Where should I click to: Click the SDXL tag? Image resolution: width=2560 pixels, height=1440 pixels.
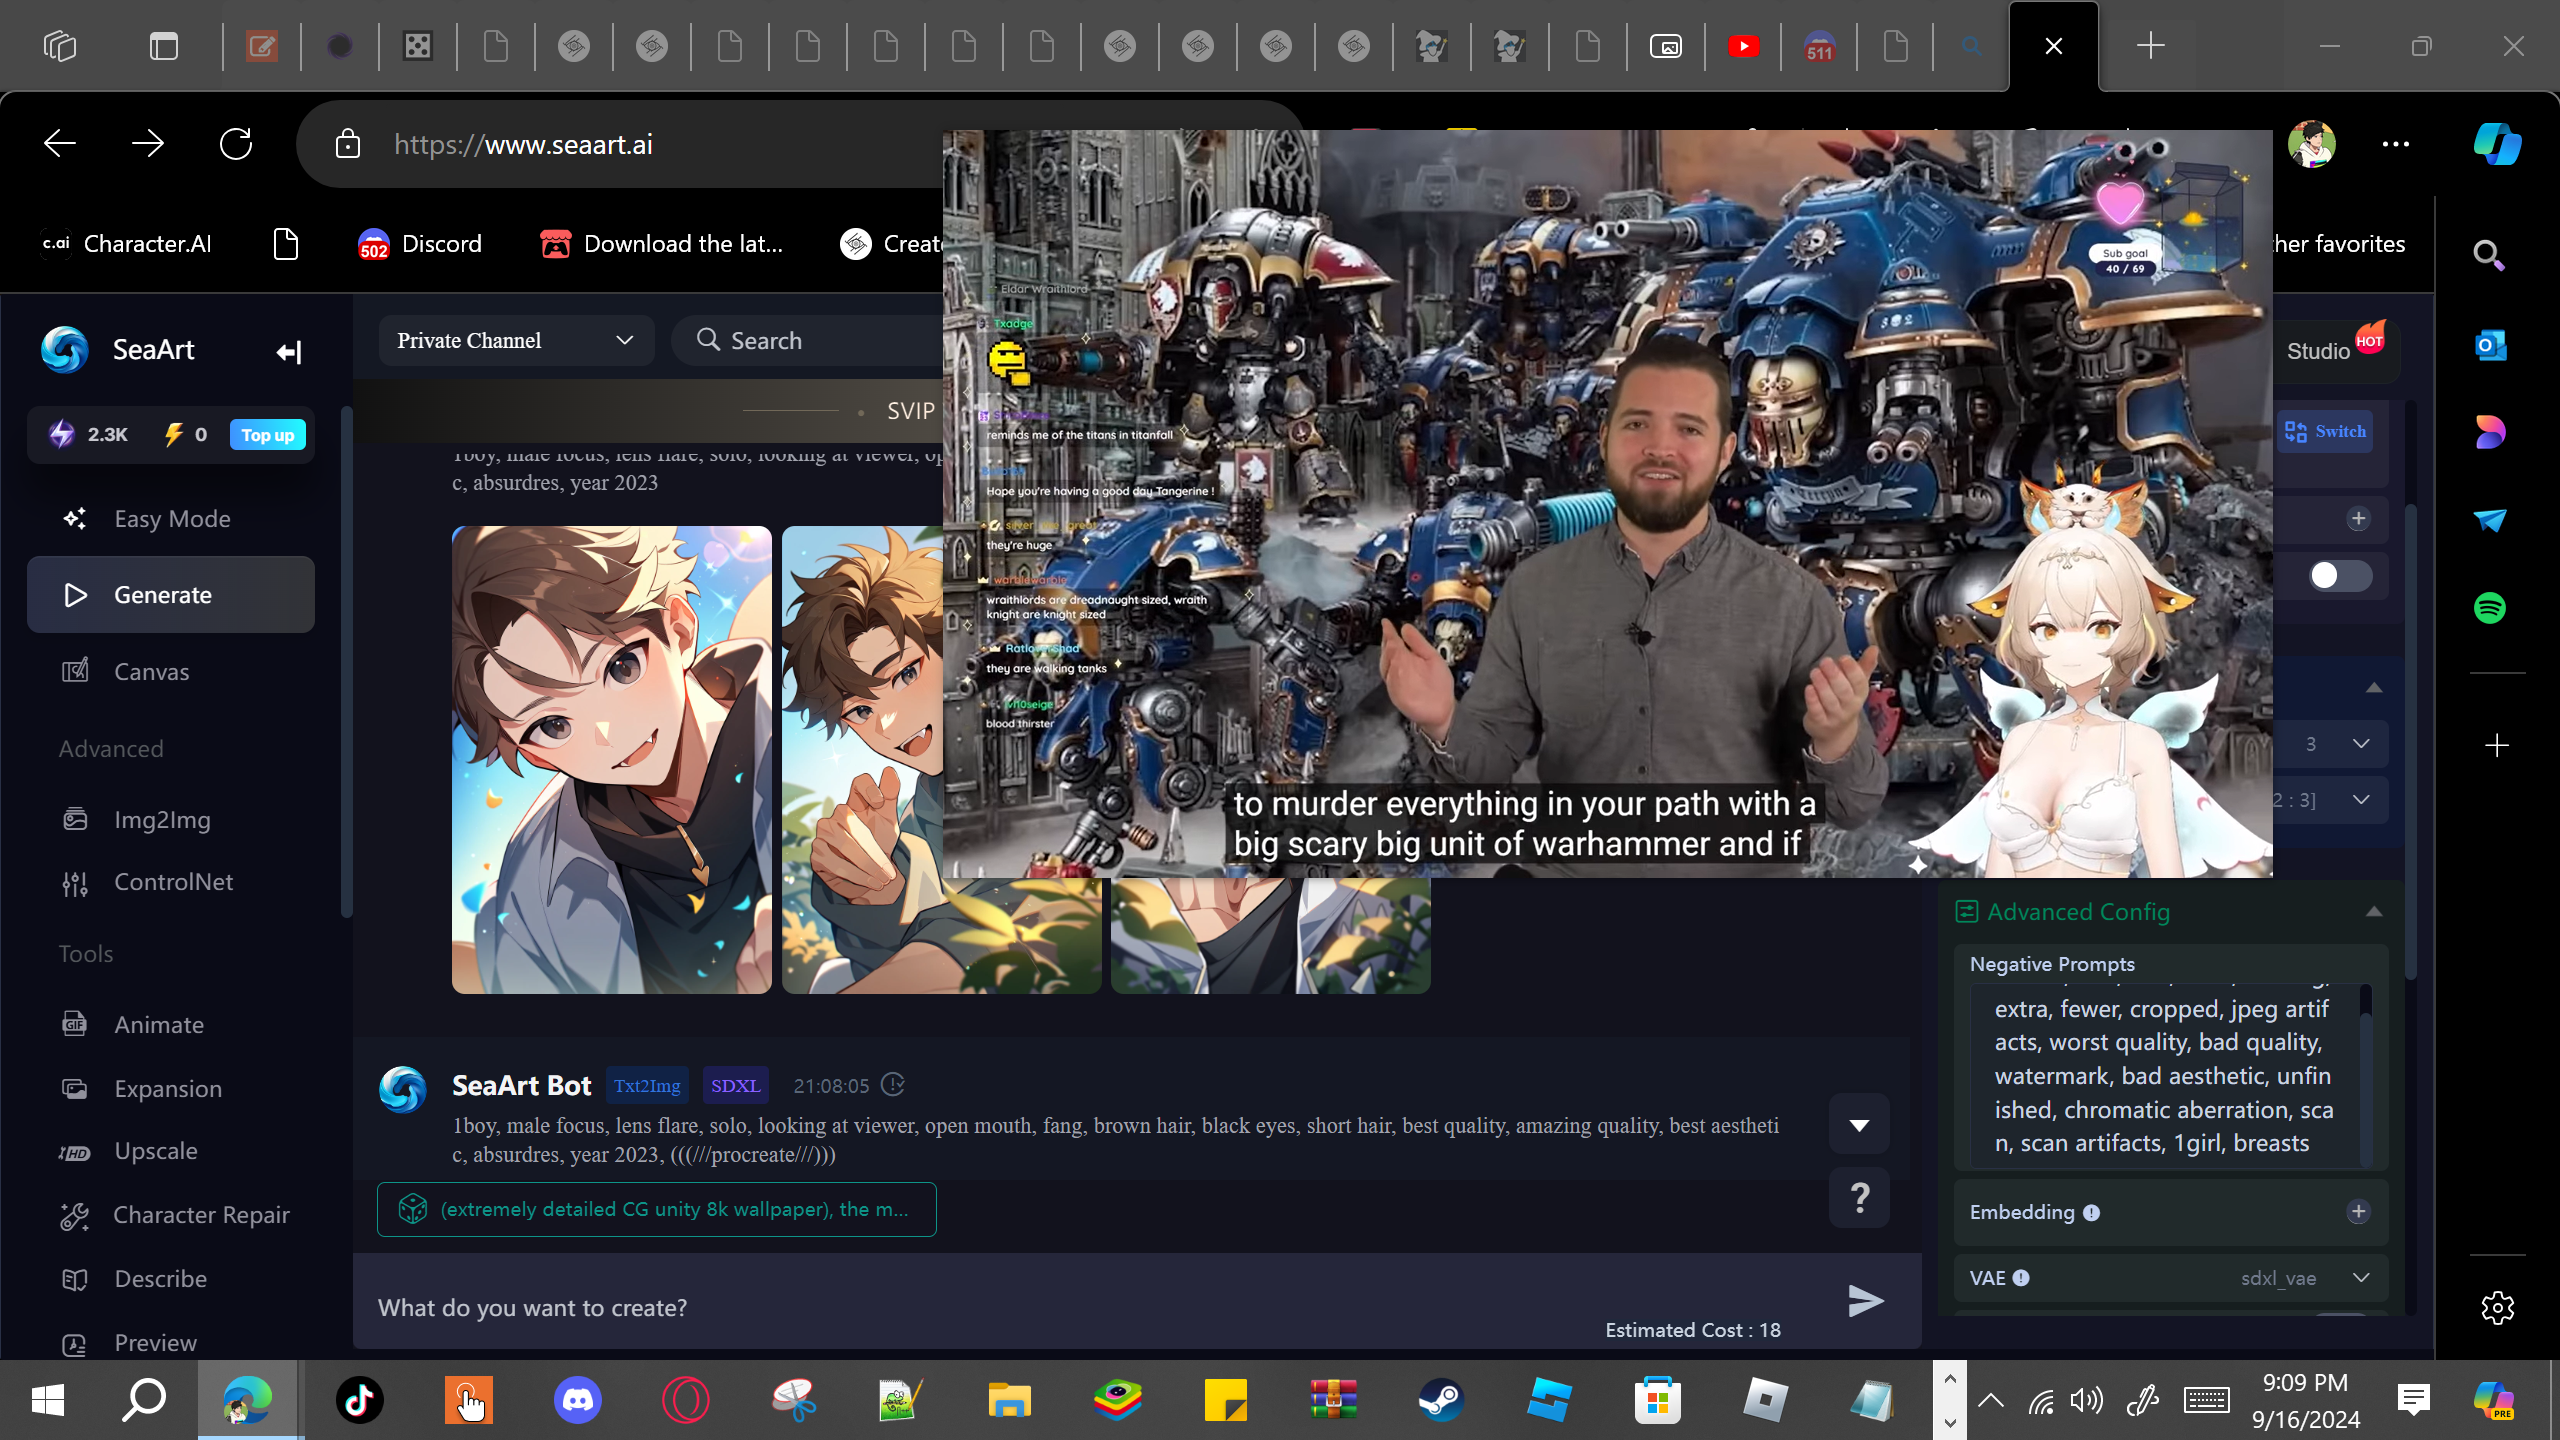(x=736, y=1086)
